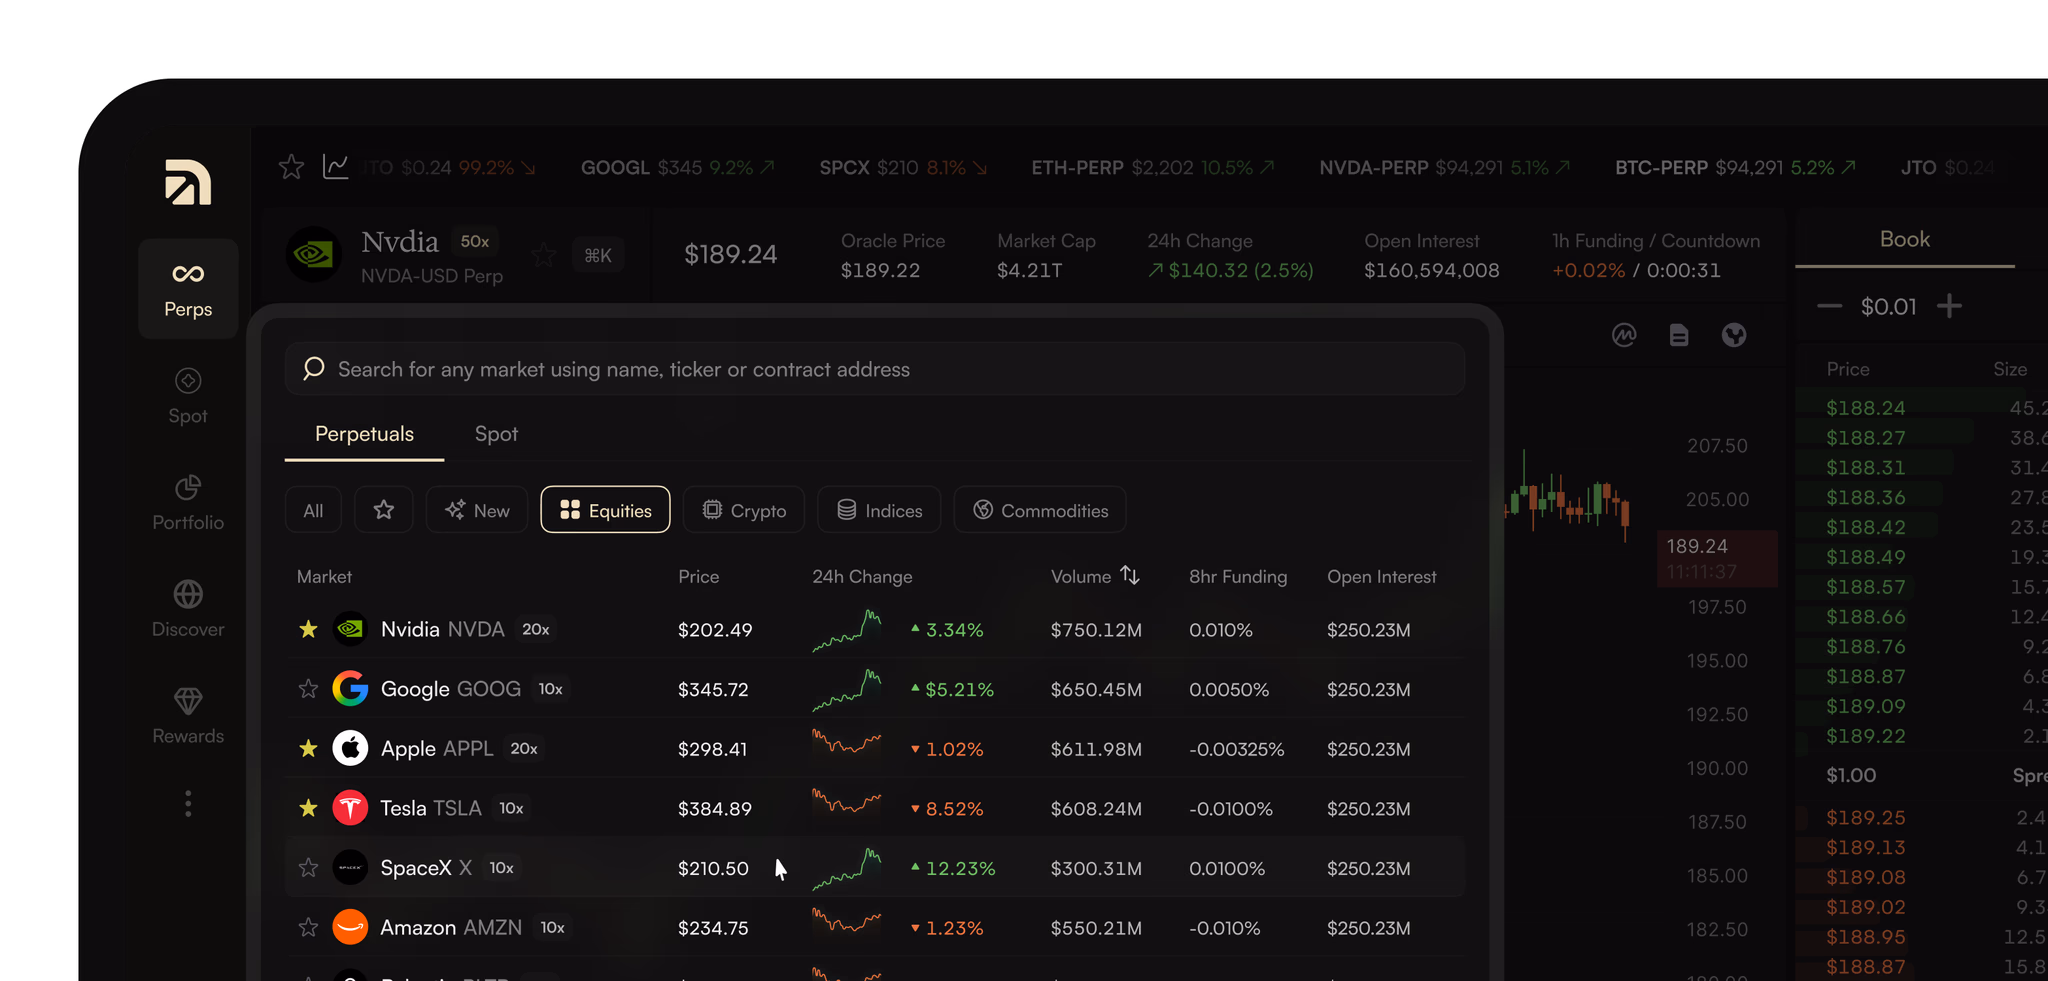2048x981 pixels.
Task: Open the Rewards page from the sidebar
Action: 188,716
